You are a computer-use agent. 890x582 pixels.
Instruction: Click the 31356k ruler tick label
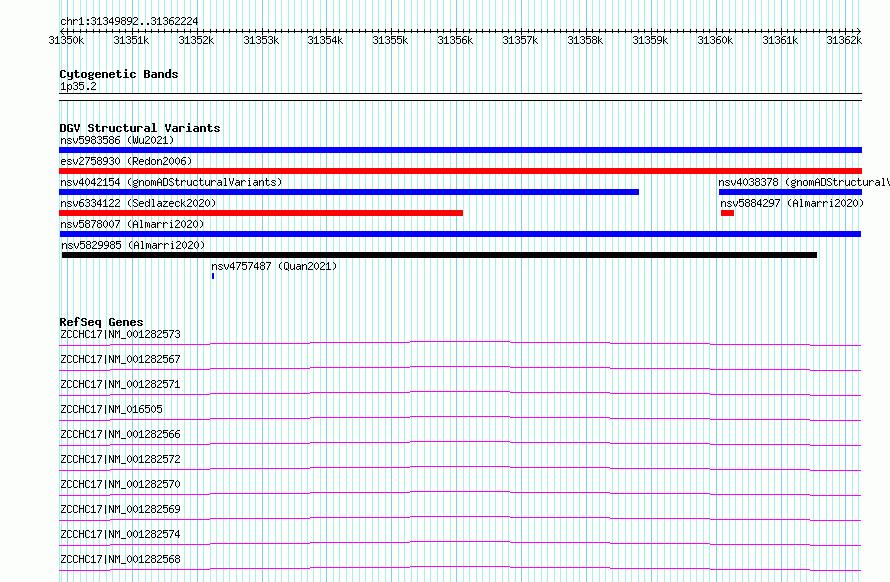pyautogui.click(x=455, y=40)
